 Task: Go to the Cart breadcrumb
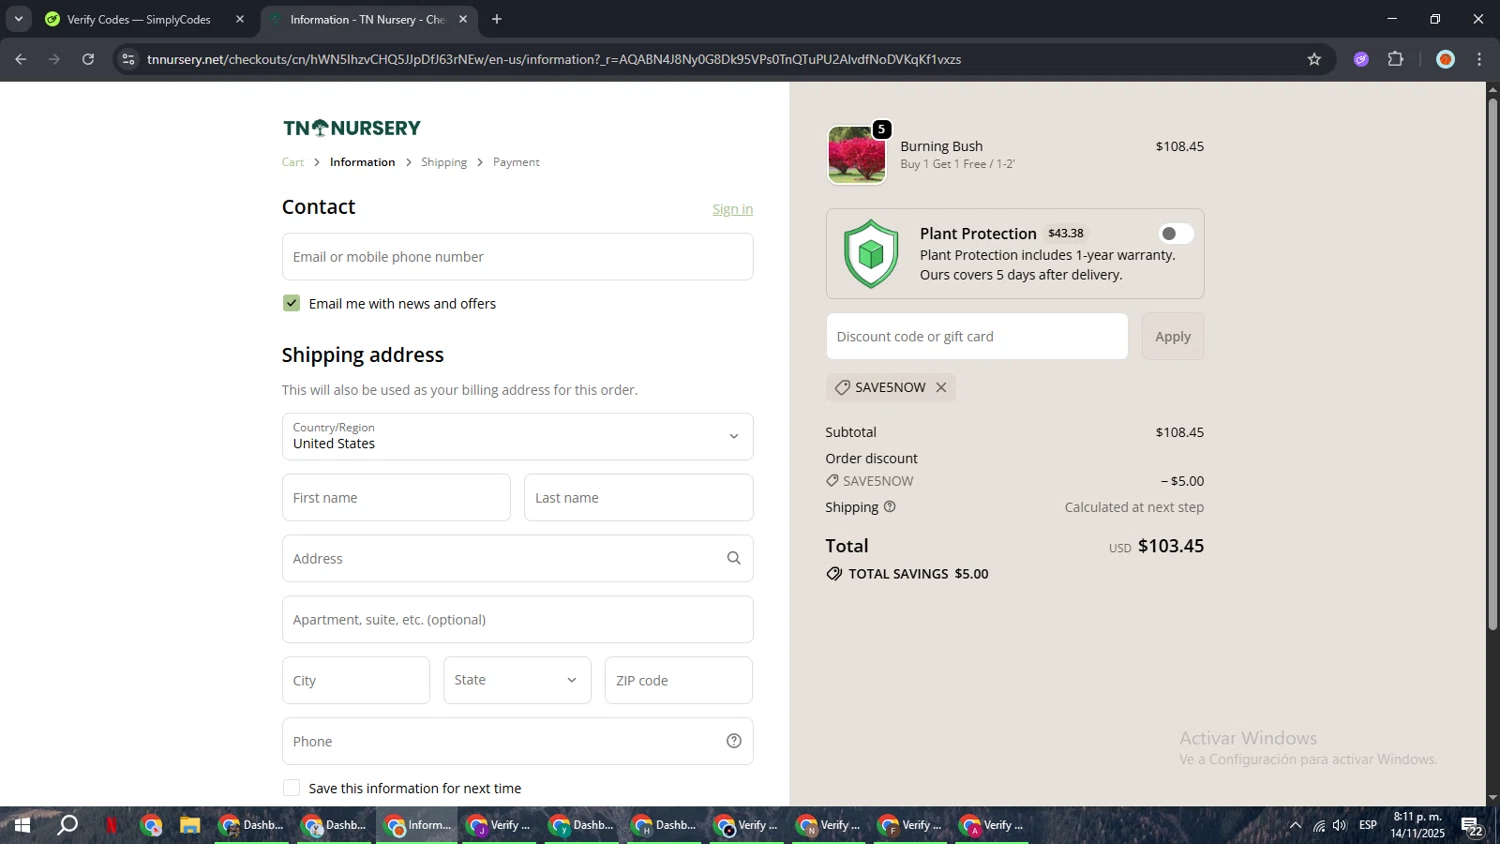[x=292, y=162]
